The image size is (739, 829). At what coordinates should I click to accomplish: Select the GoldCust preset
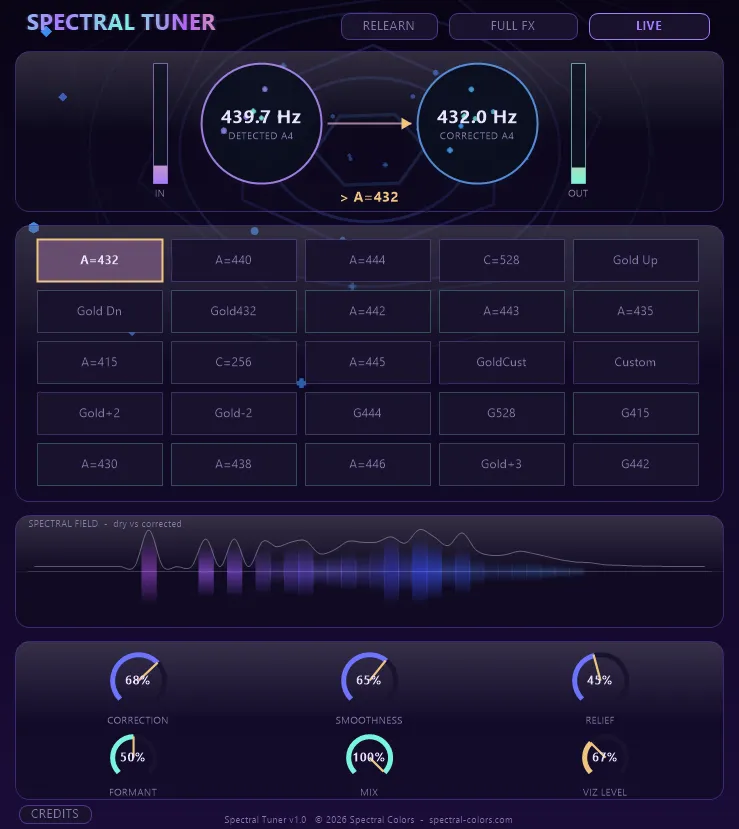502,362
